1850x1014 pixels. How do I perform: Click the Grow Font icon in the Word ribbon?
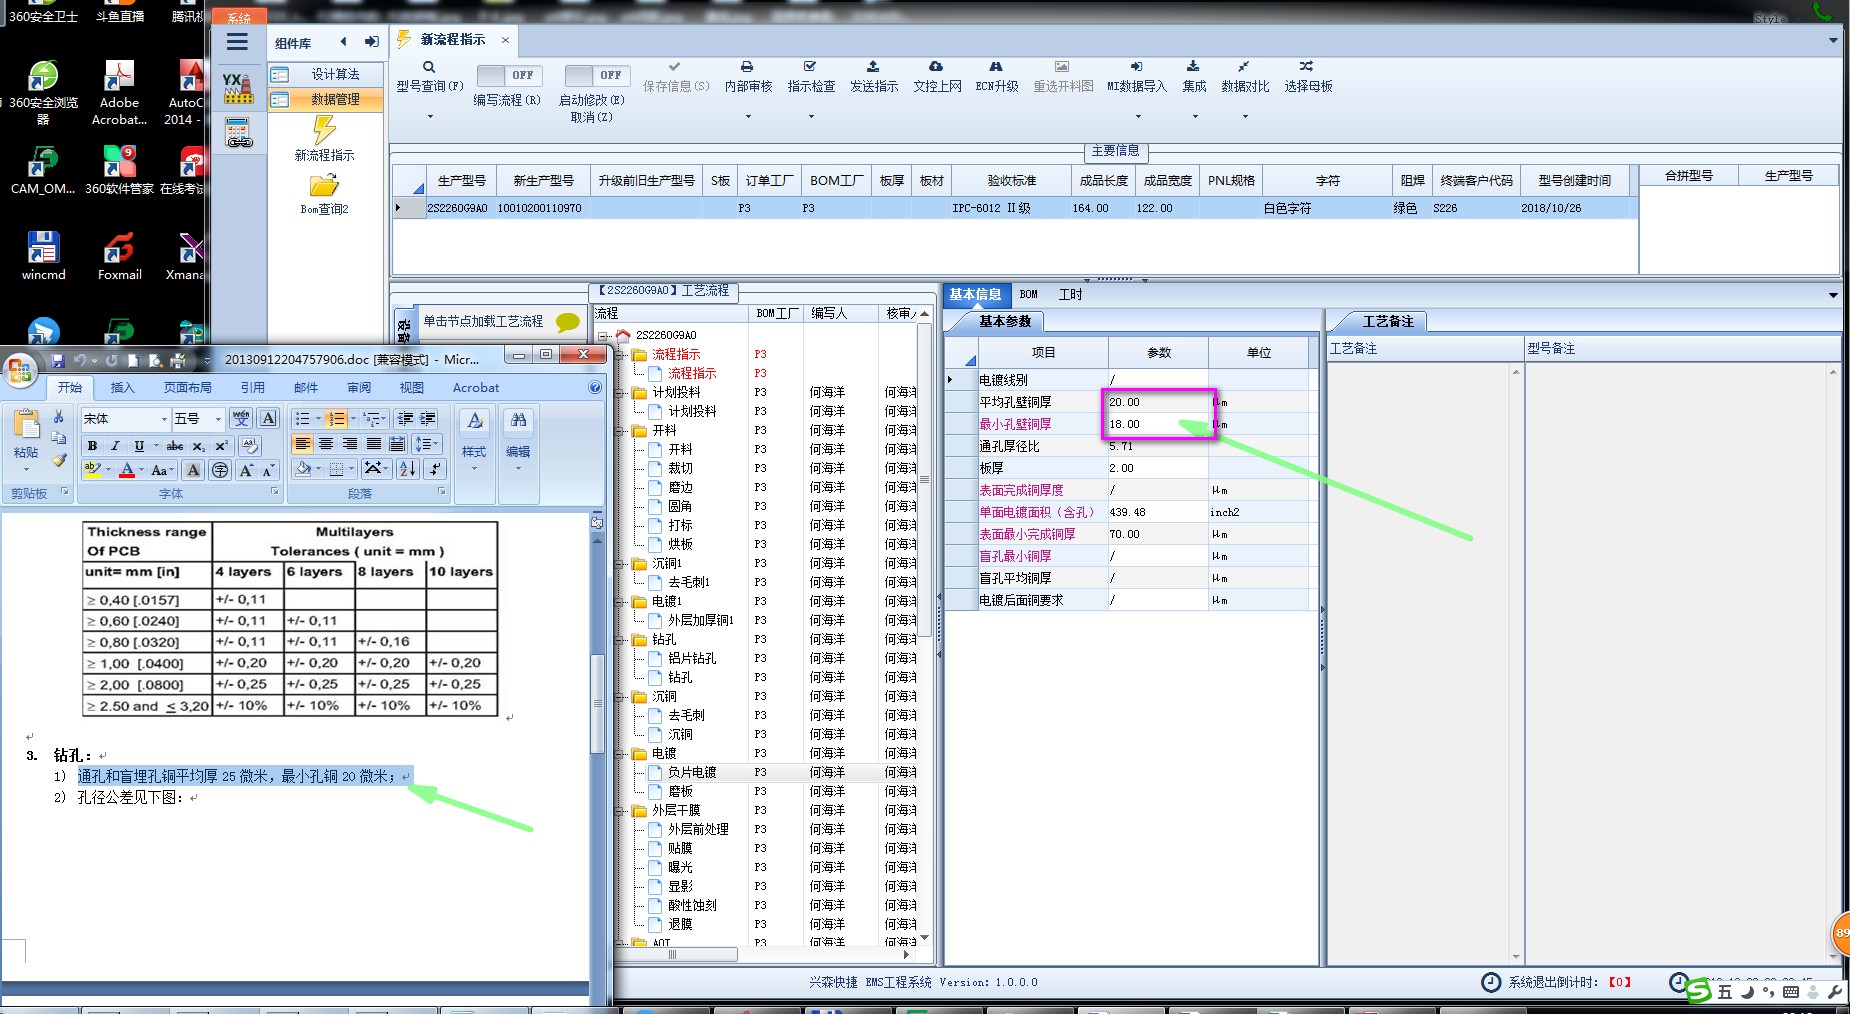pos(246,470)
